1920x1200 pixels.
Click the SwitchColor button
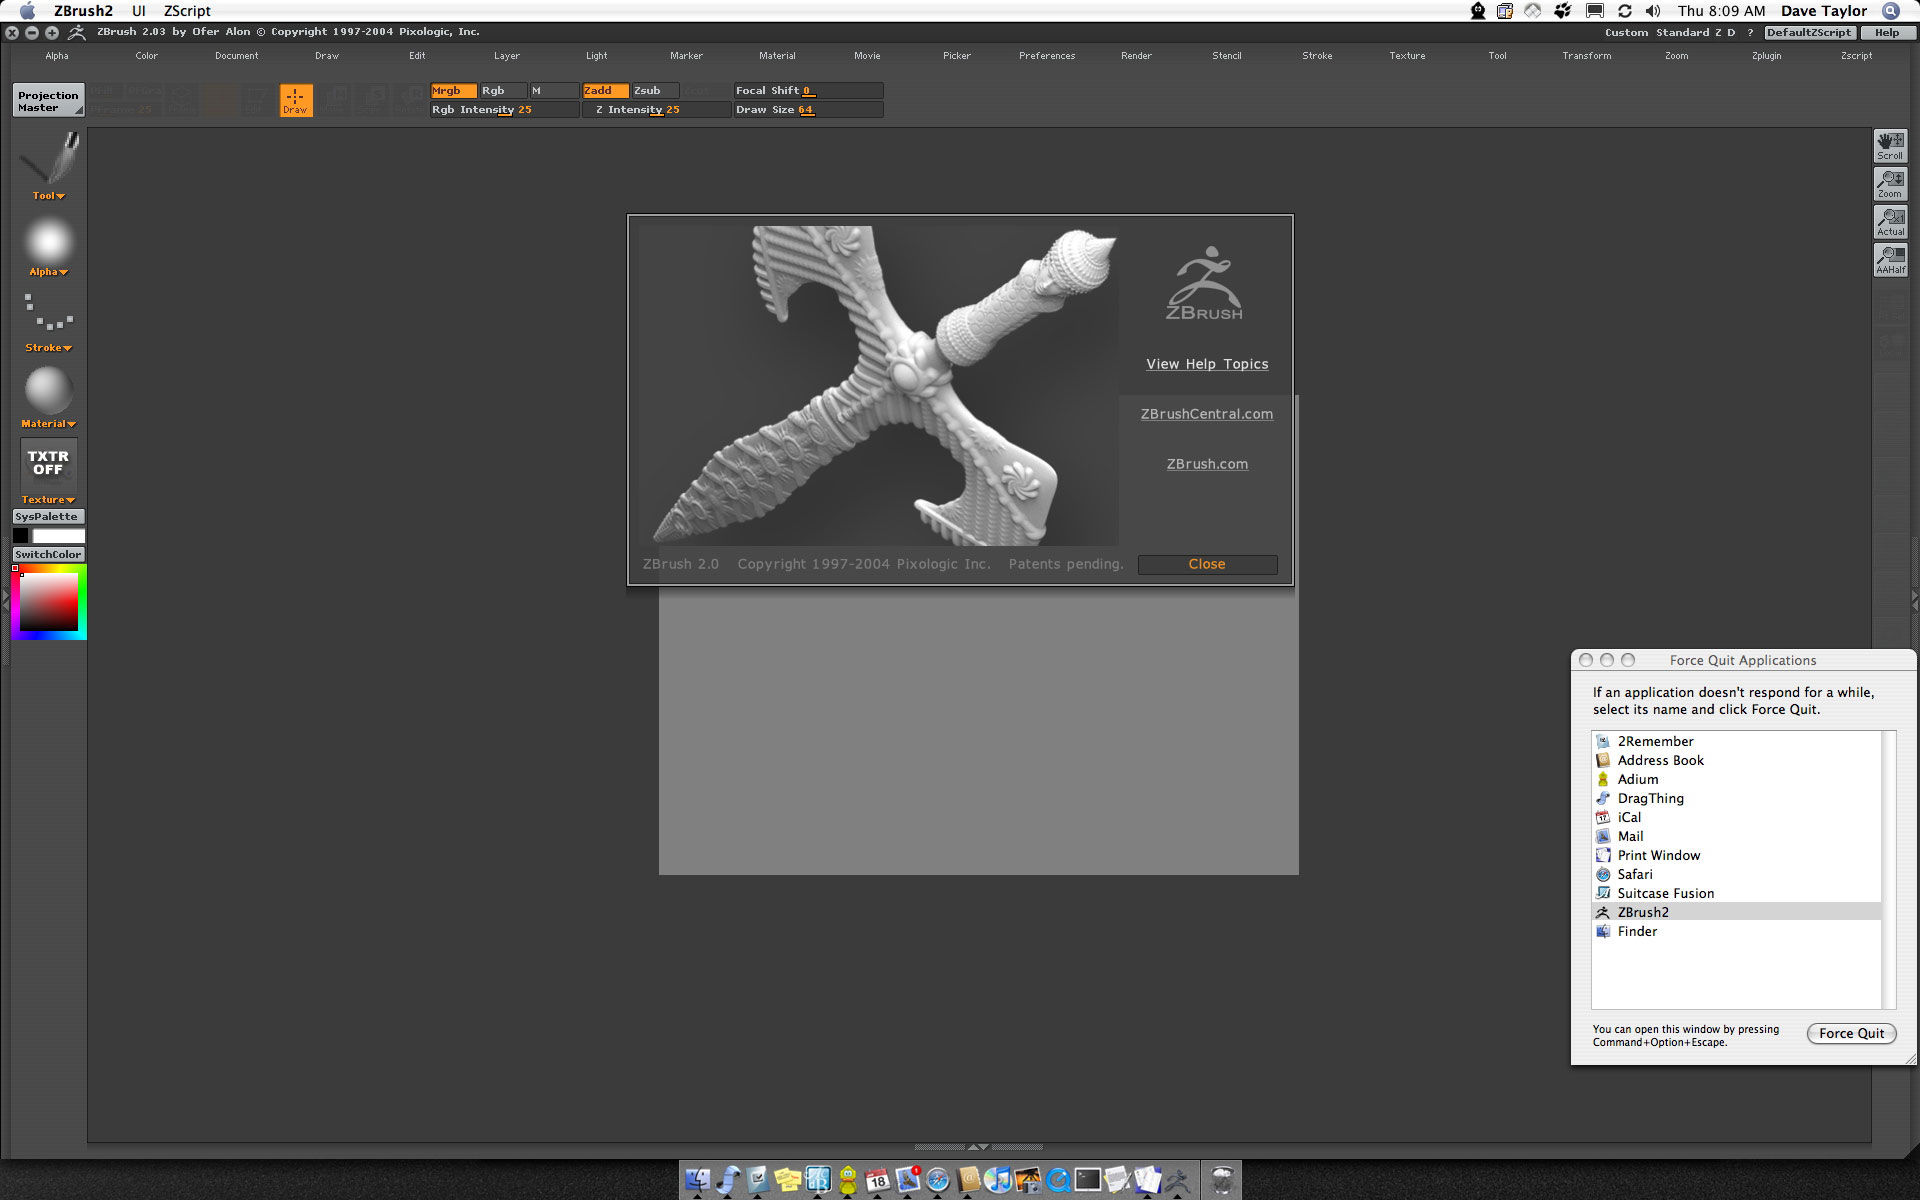click(x=48, y=555)
